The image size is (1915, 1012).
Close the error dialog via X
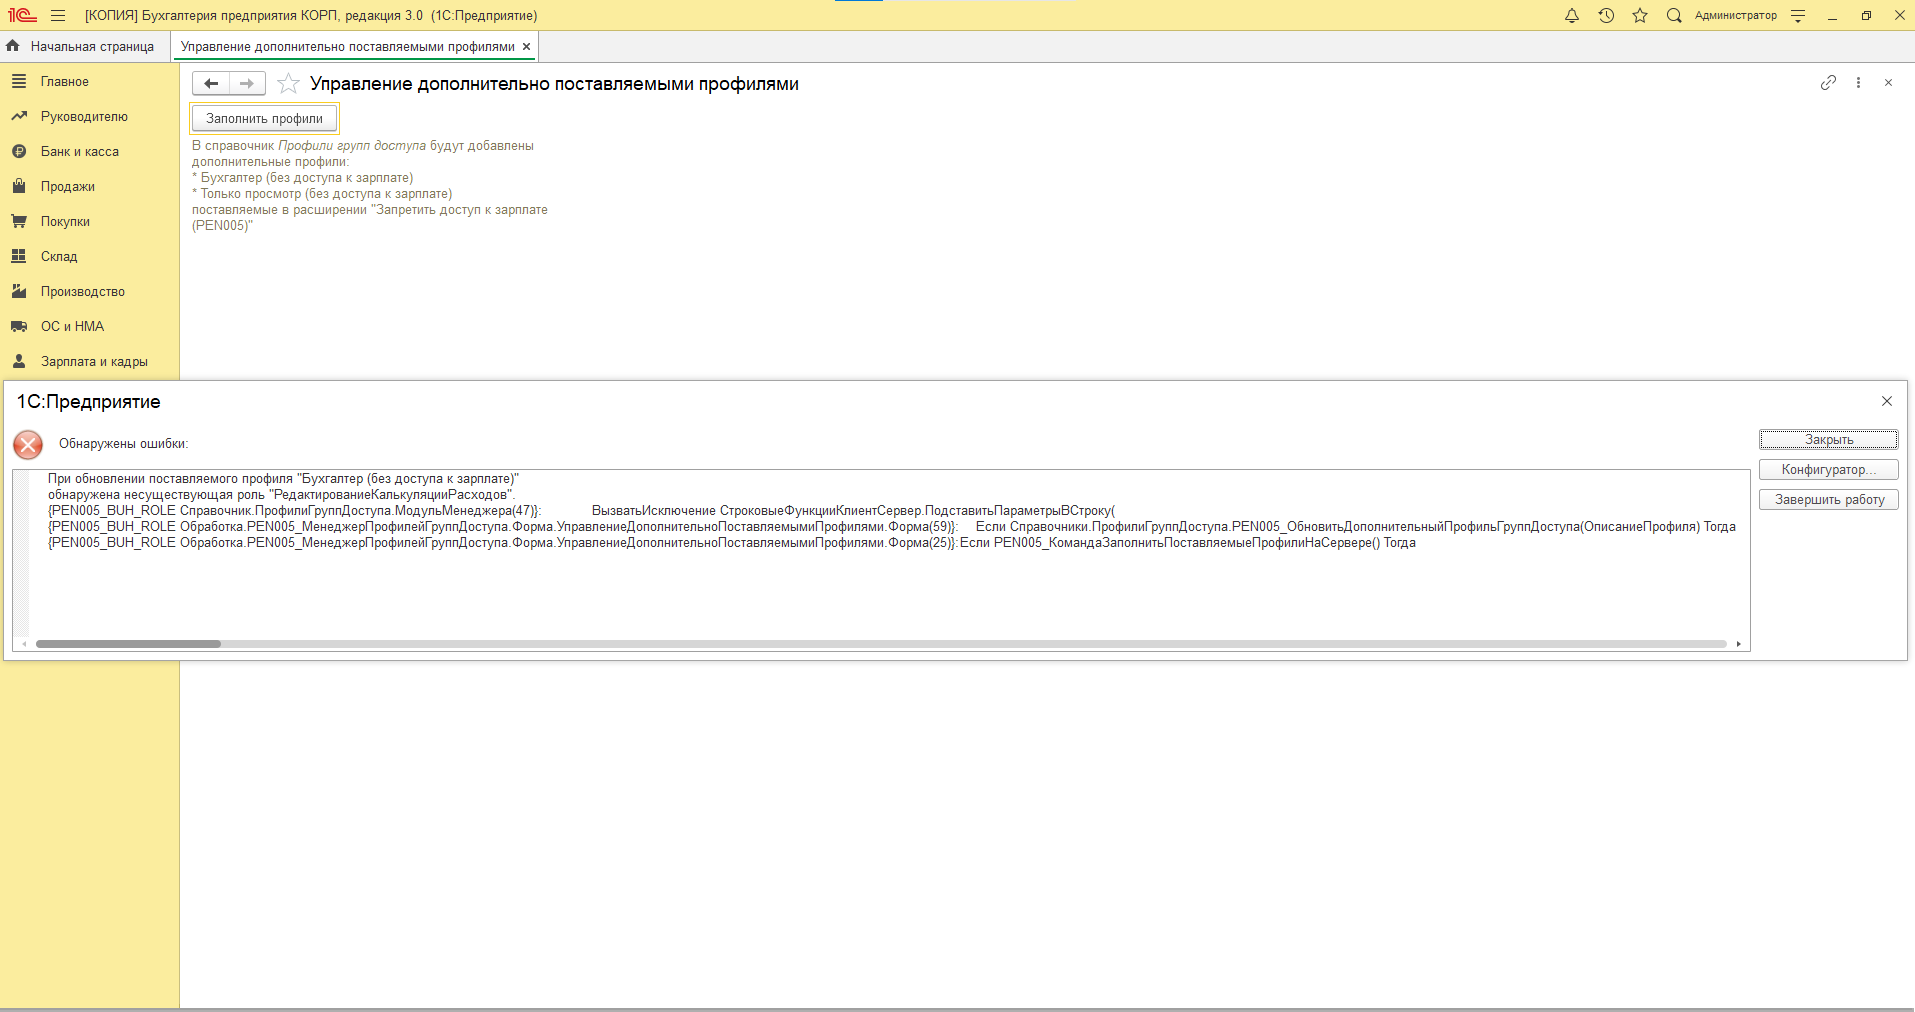coord(1887,401)
